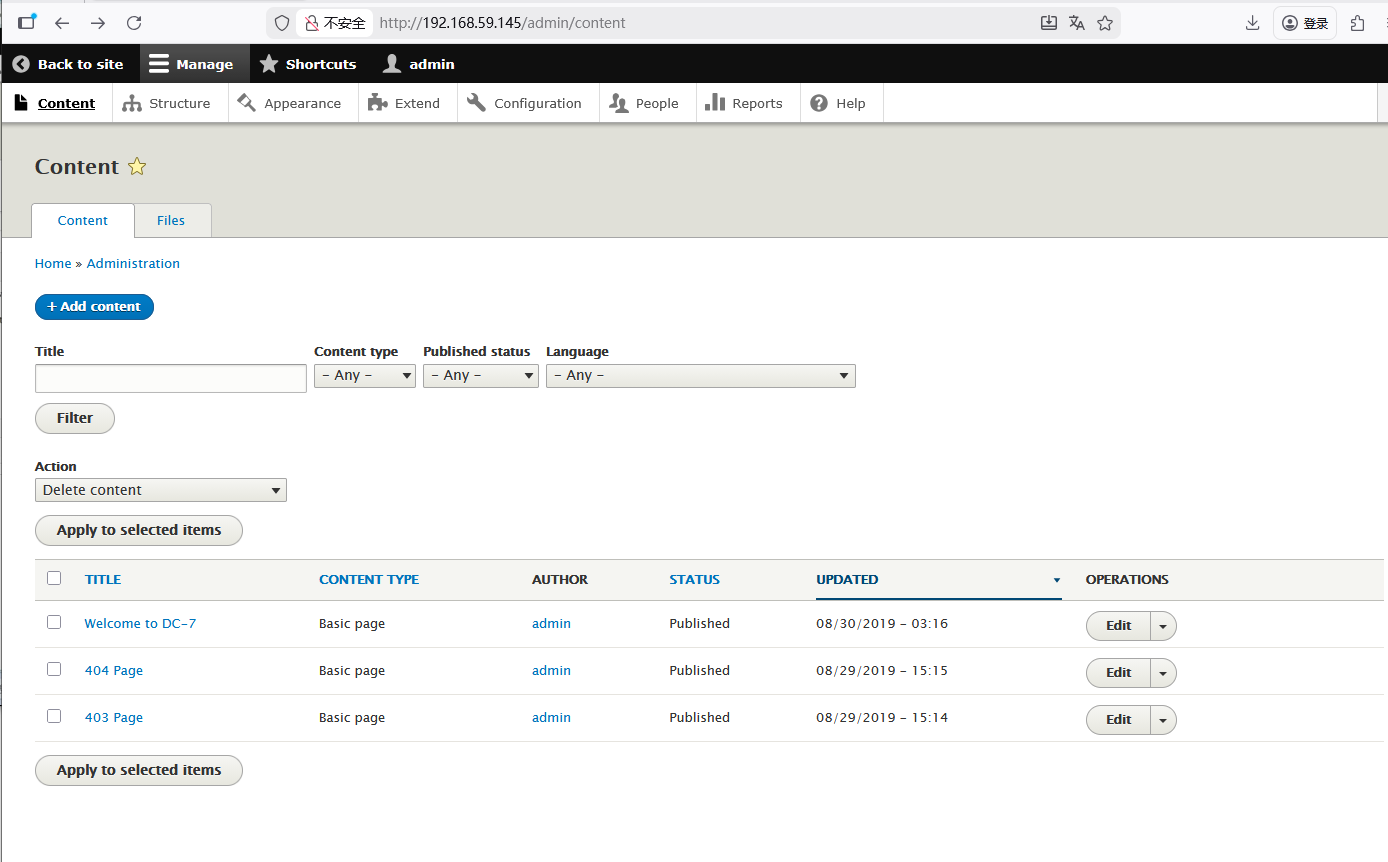This screenshot has height=862, width=1388.
Task: Toggle the Manage toolbar tray
Action: click(192, 64)
